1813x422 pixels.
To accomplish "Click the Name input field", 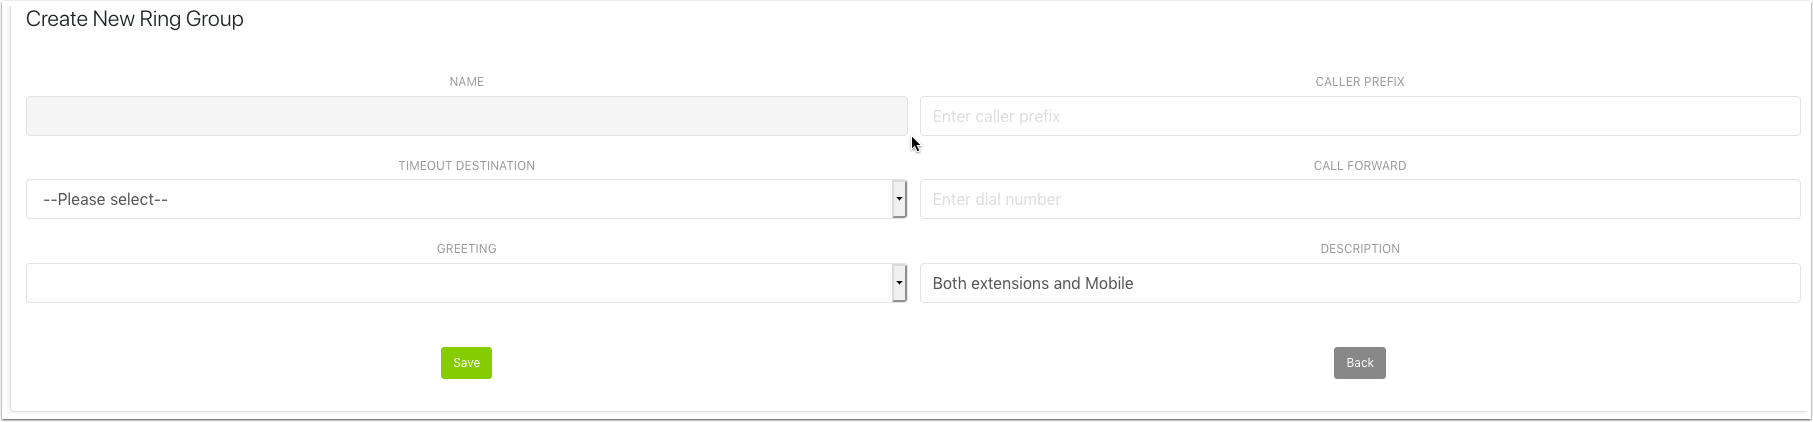I will coord(466,116).
